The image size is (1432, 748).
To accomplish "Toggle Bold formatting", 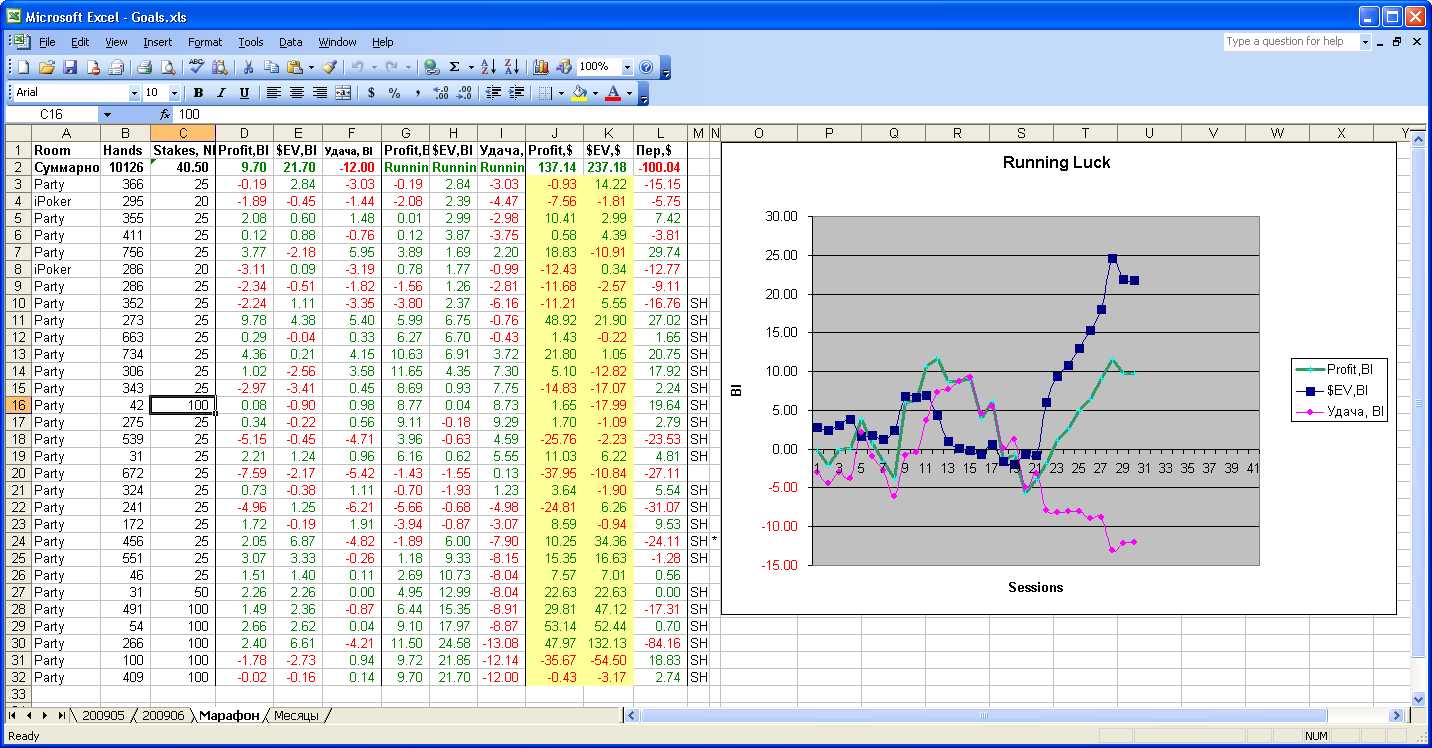I will [x=198, y=93].
